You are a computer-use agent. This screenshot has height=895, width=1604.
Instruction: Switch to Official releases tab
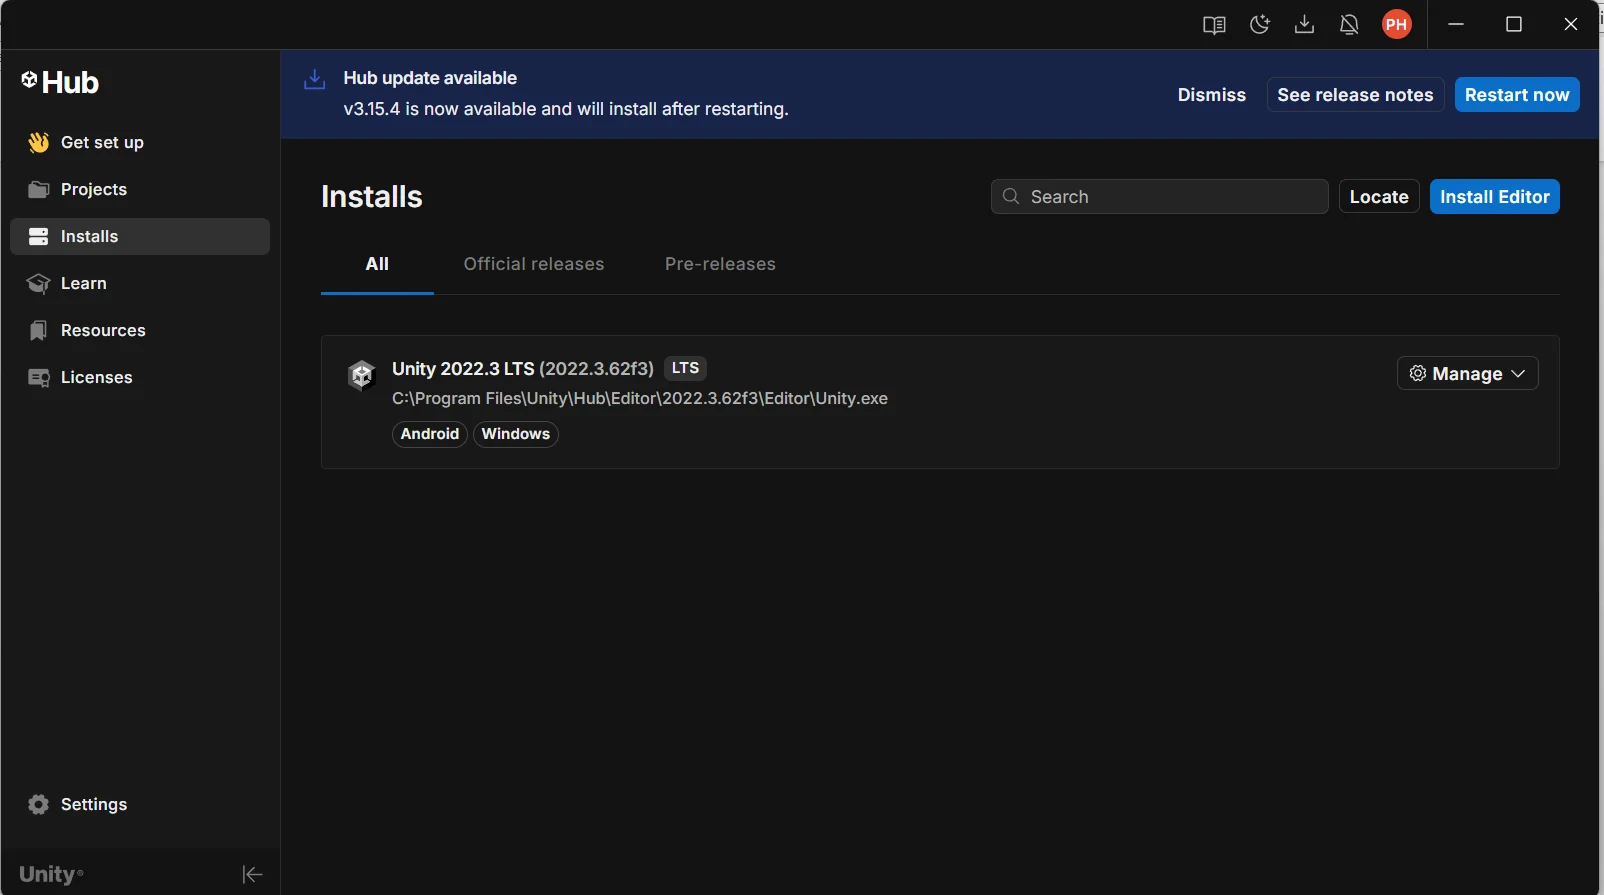[534, 264]
